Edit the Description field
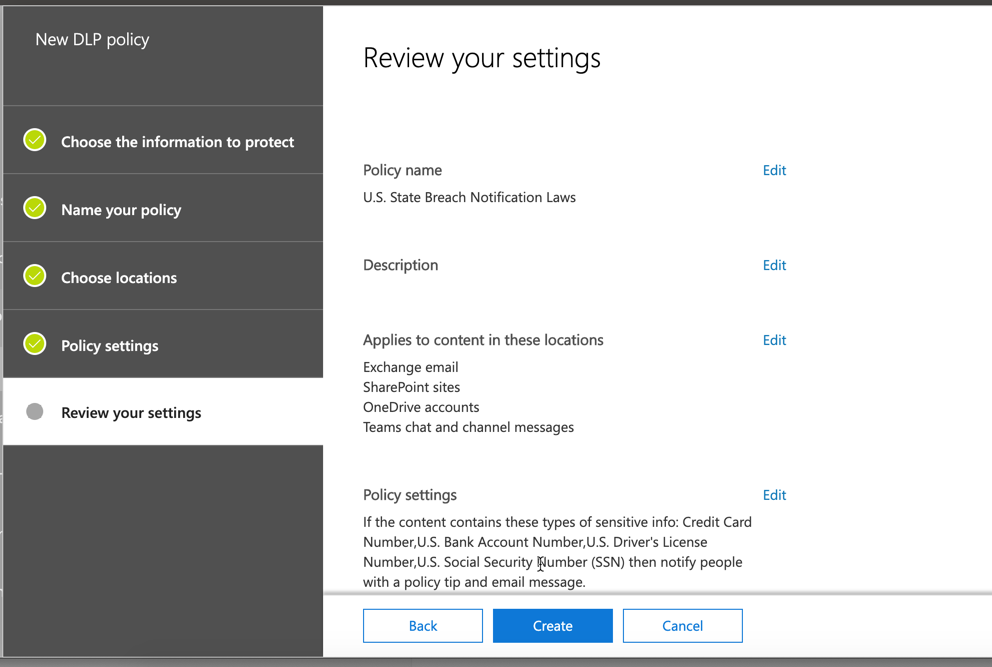Image resolution: width=992 pixels, height=667 pixels. [774, 265]
